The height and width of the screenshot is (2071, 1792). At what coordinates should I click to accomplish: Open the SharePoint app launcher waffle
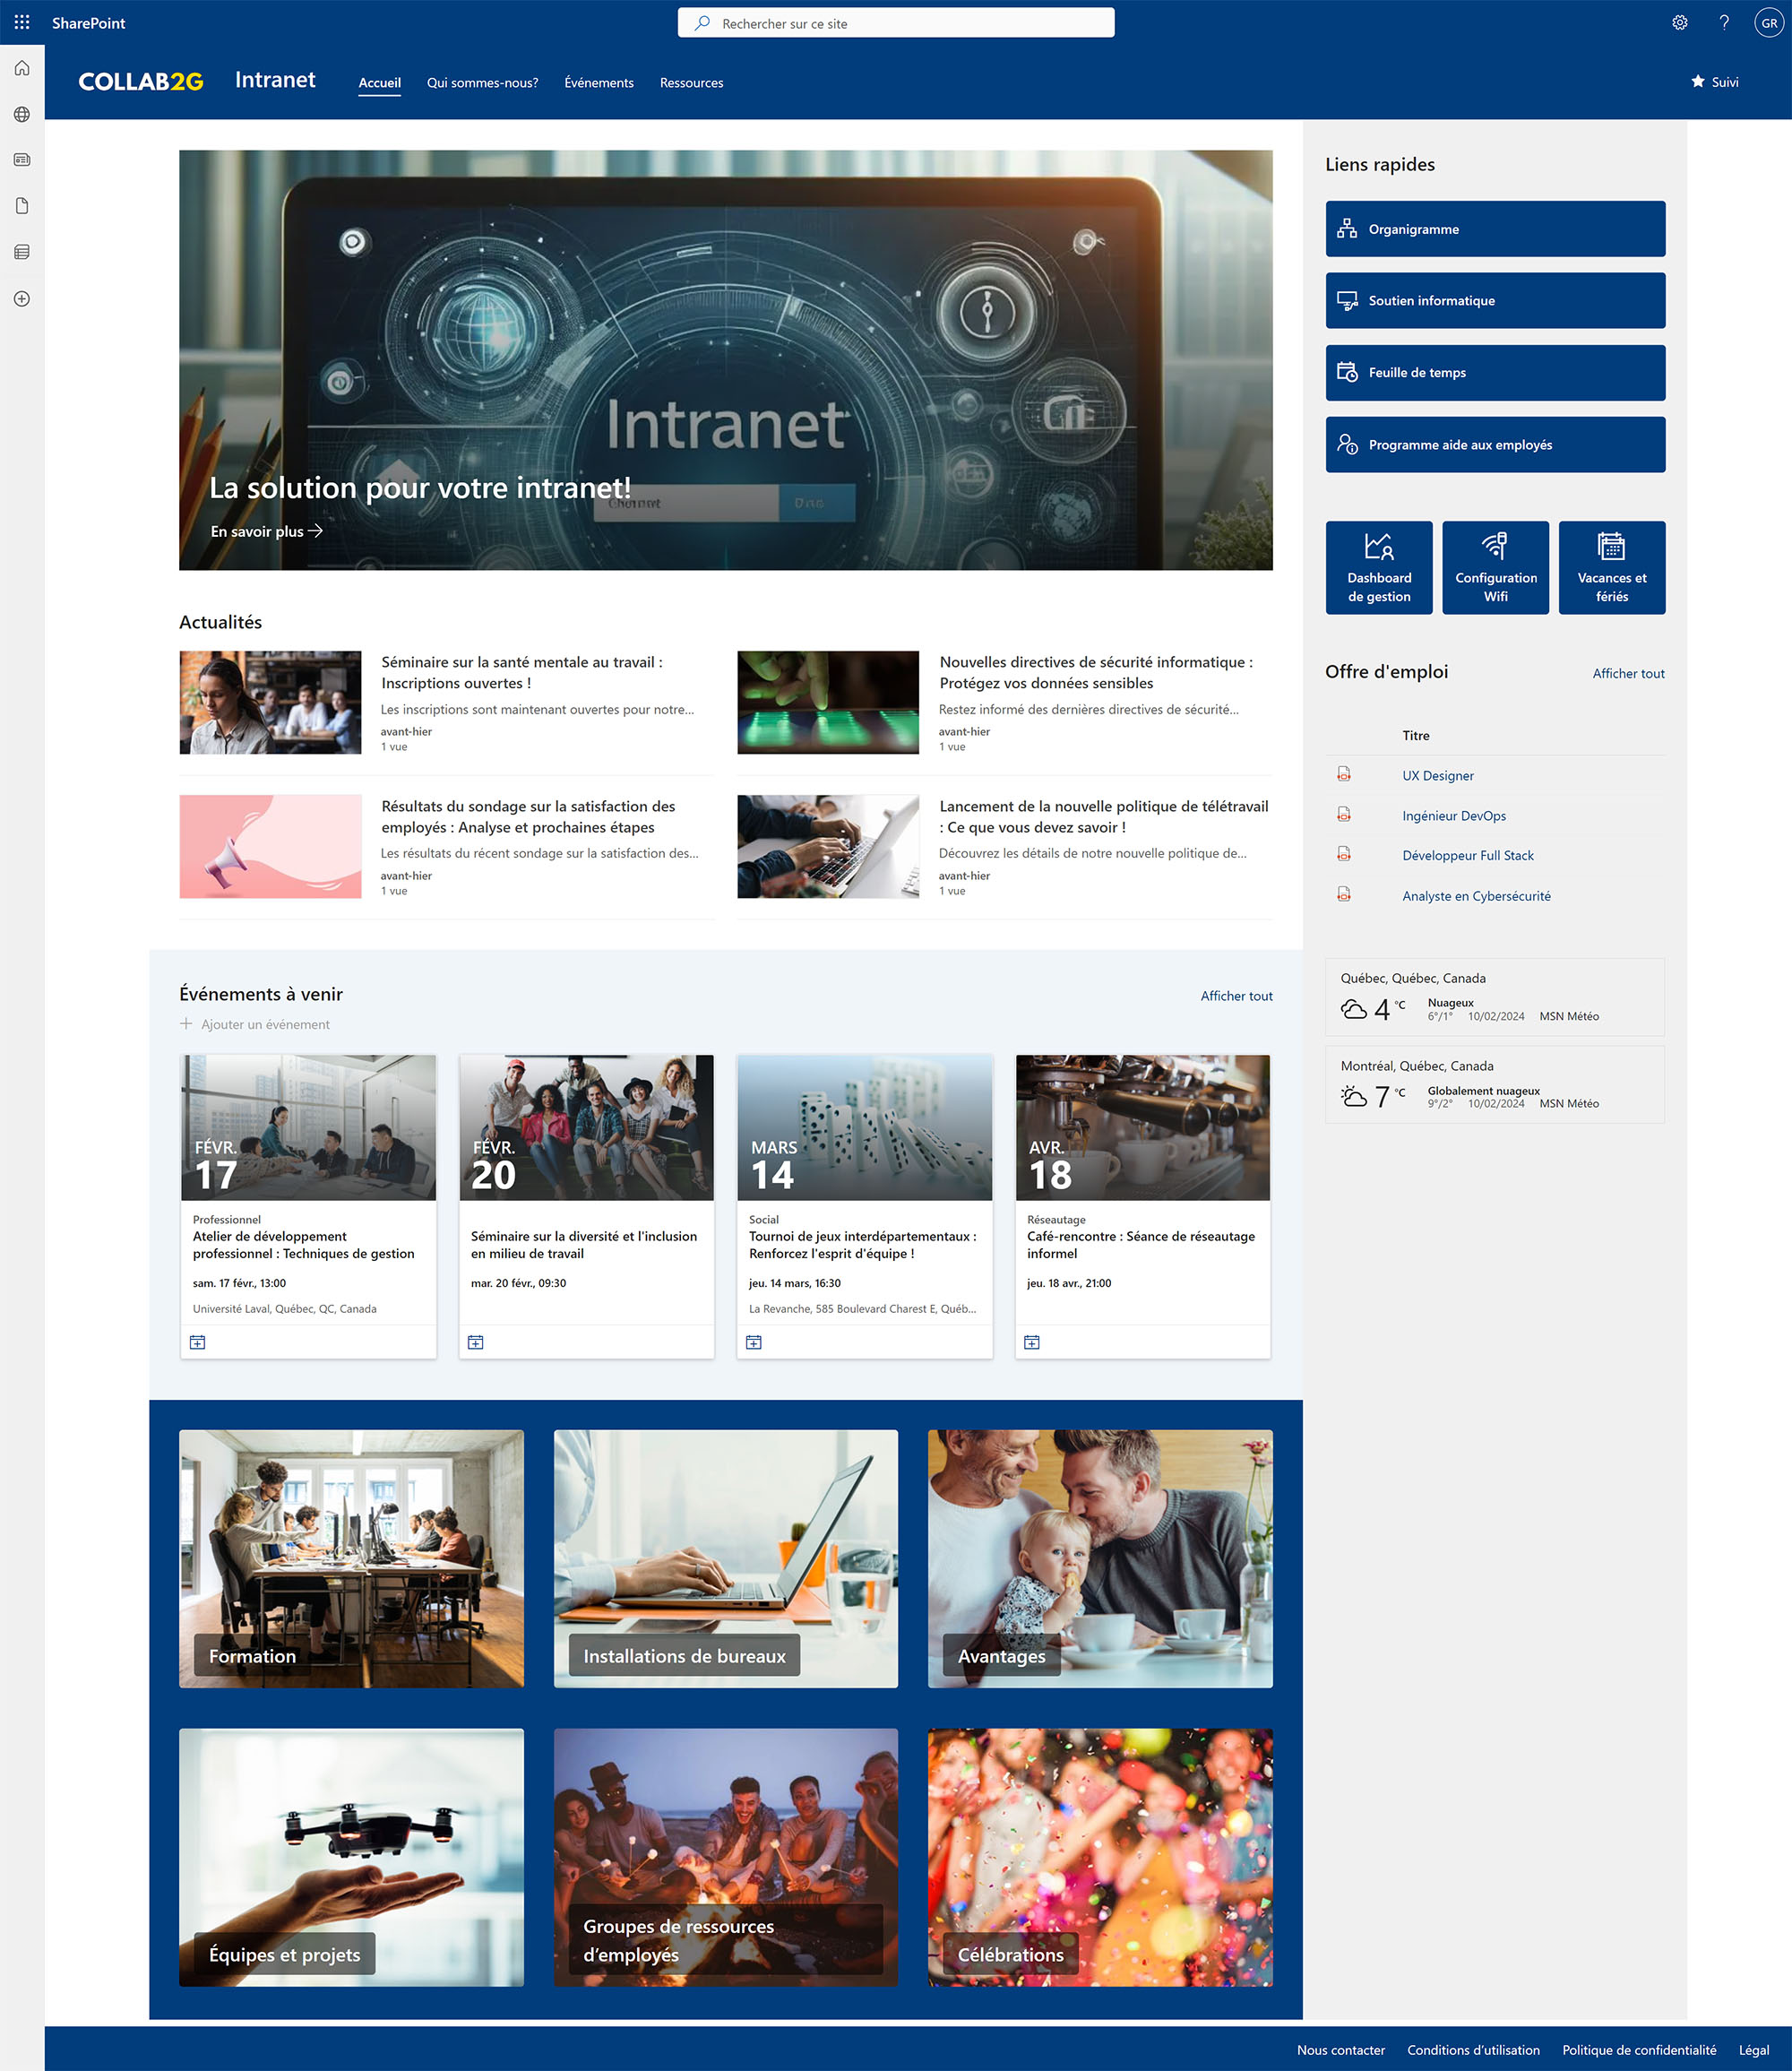click(x=22, y=22)
